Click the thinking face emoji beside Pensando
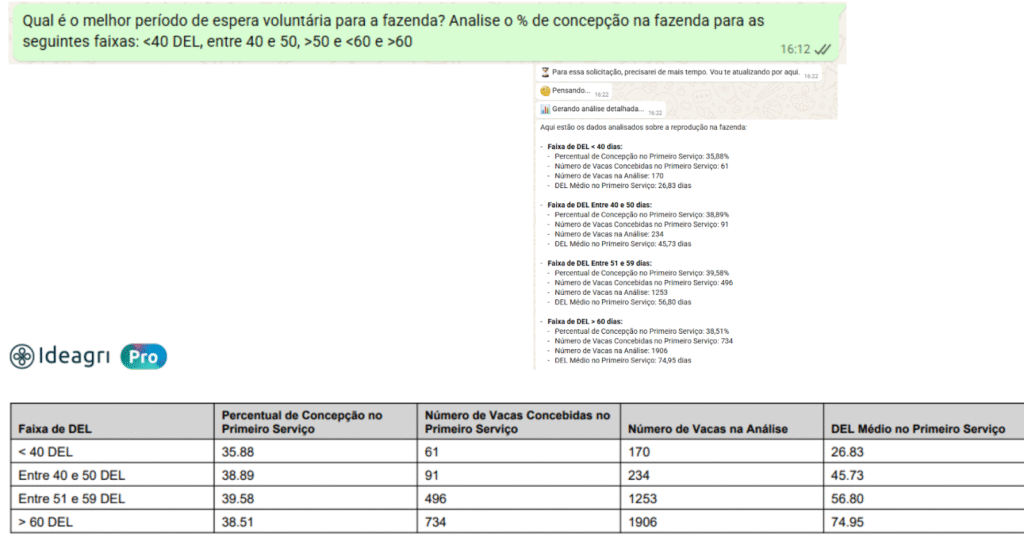Screen dimensions: 1024x541 point(545,91)
